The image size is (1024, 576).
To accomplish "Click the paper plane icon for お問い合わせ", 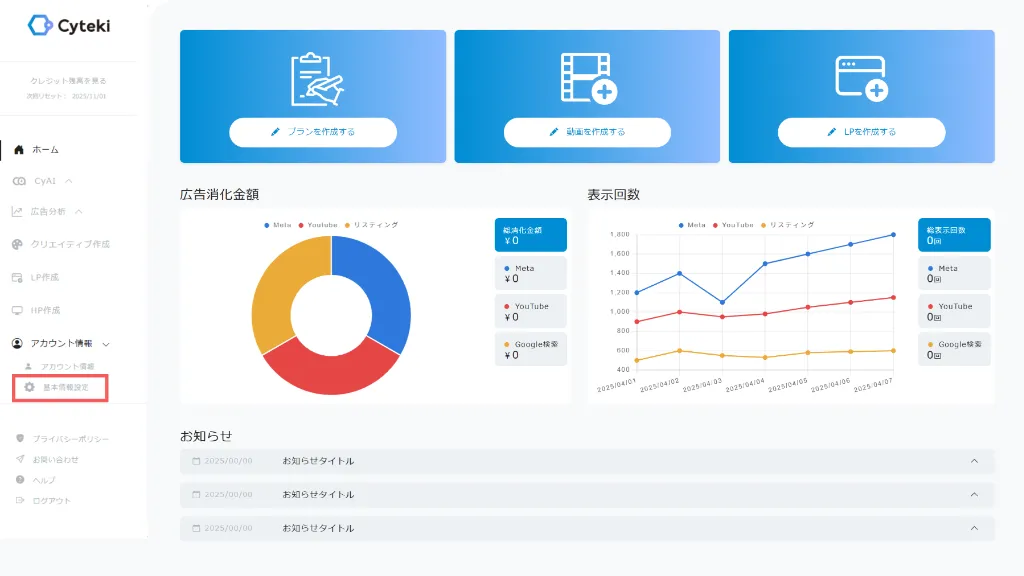I will point(20,460).
